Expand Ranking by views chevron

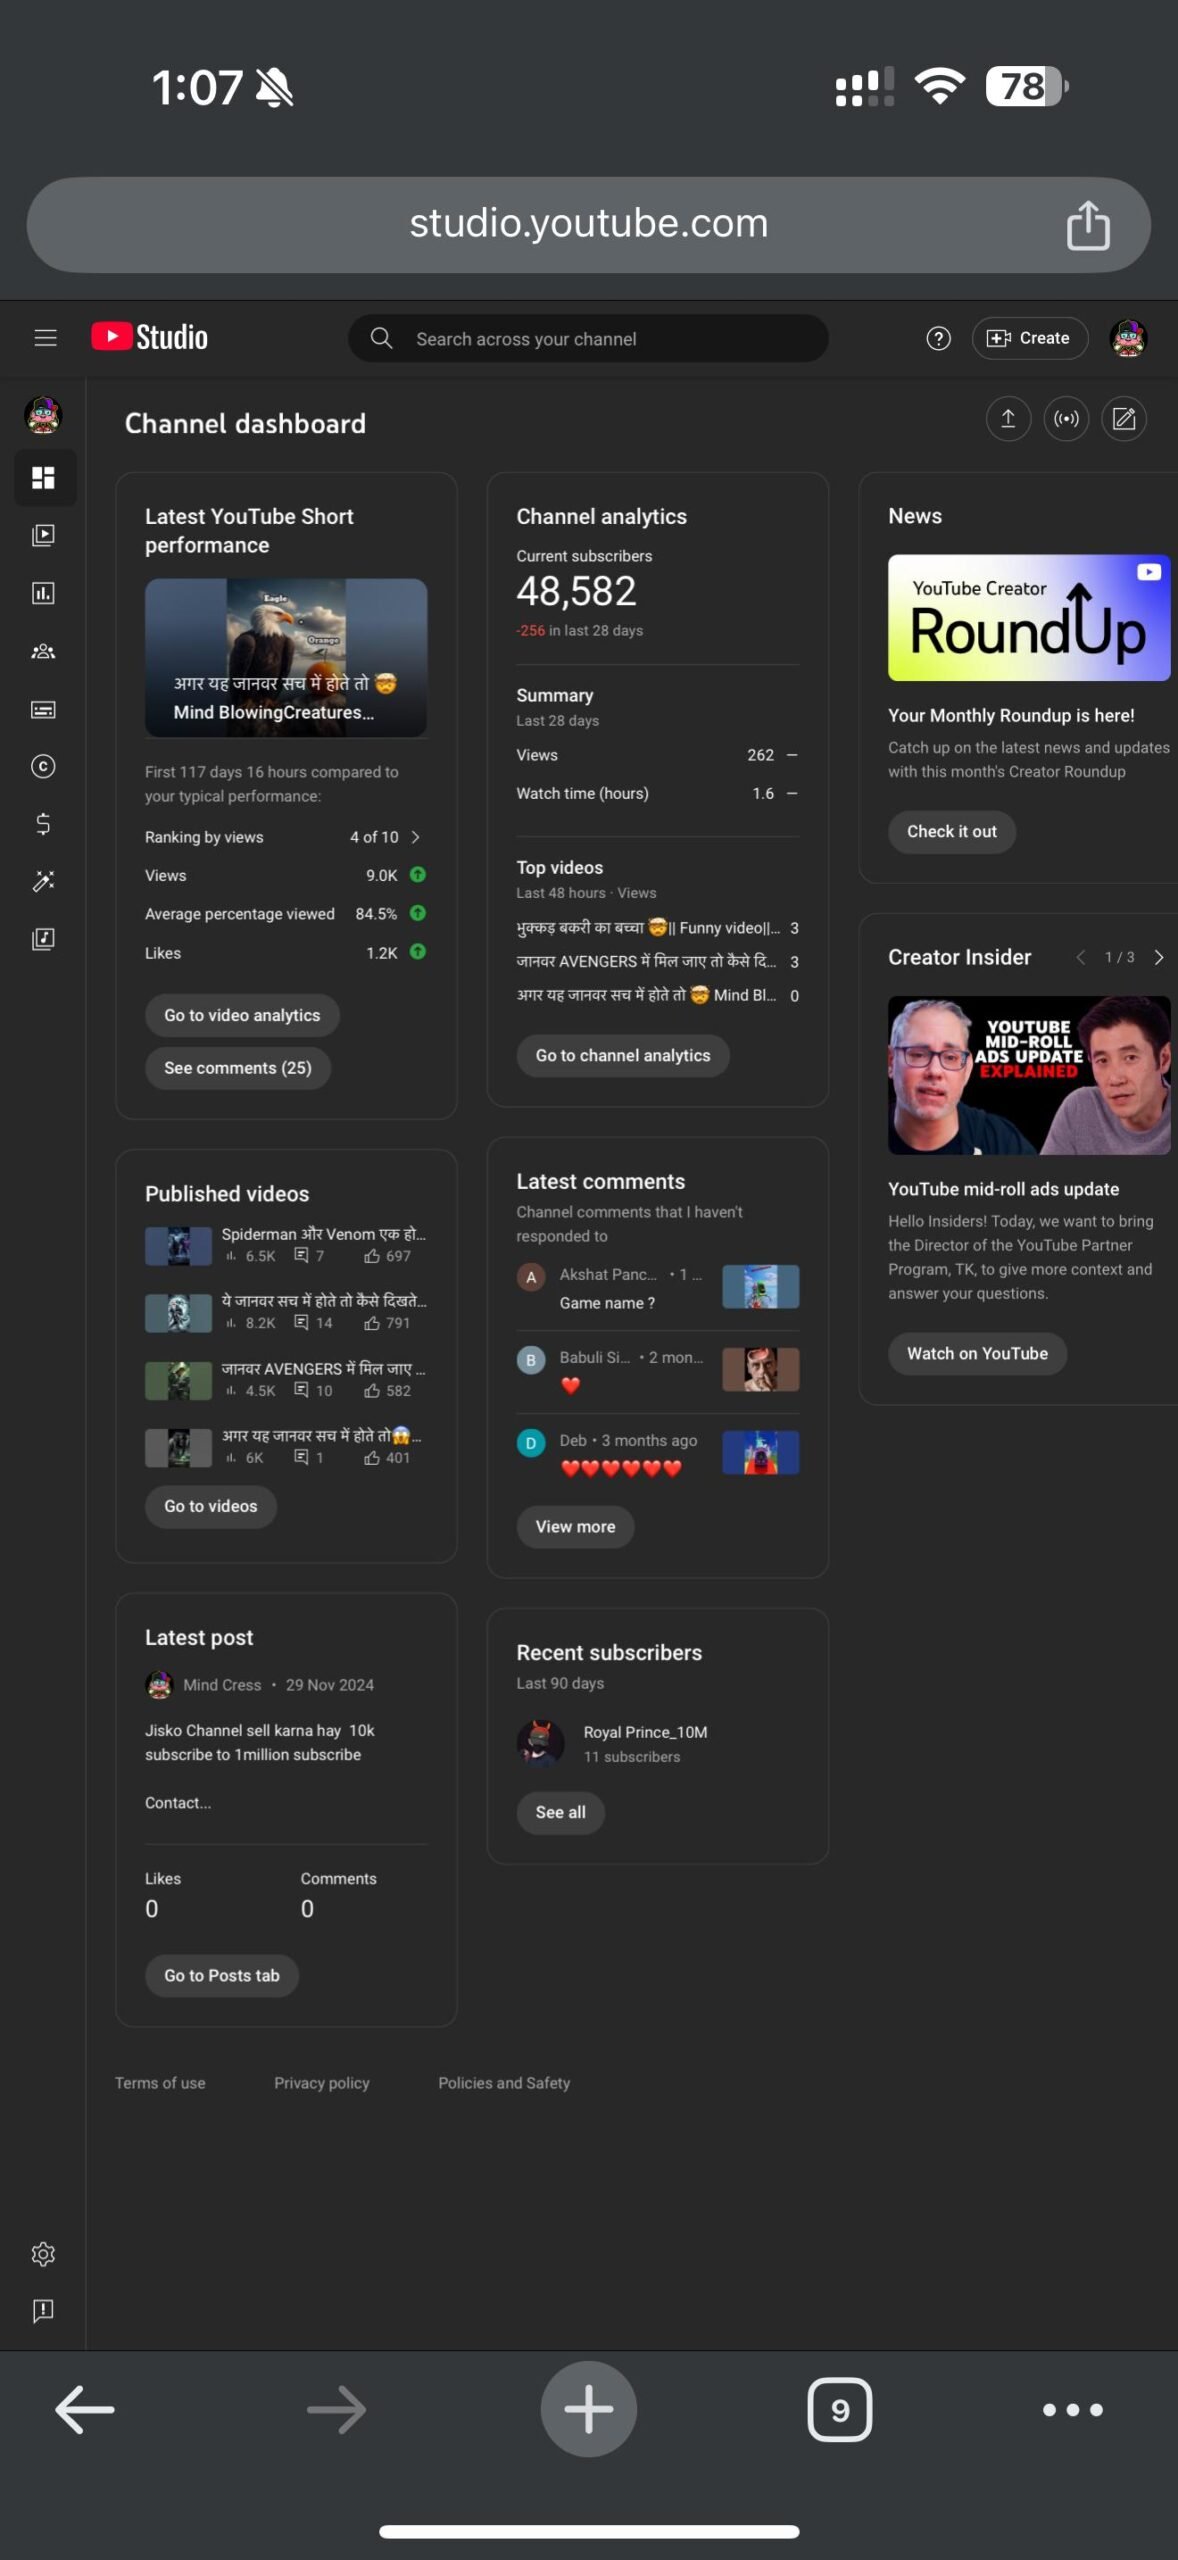click(416, 837)
